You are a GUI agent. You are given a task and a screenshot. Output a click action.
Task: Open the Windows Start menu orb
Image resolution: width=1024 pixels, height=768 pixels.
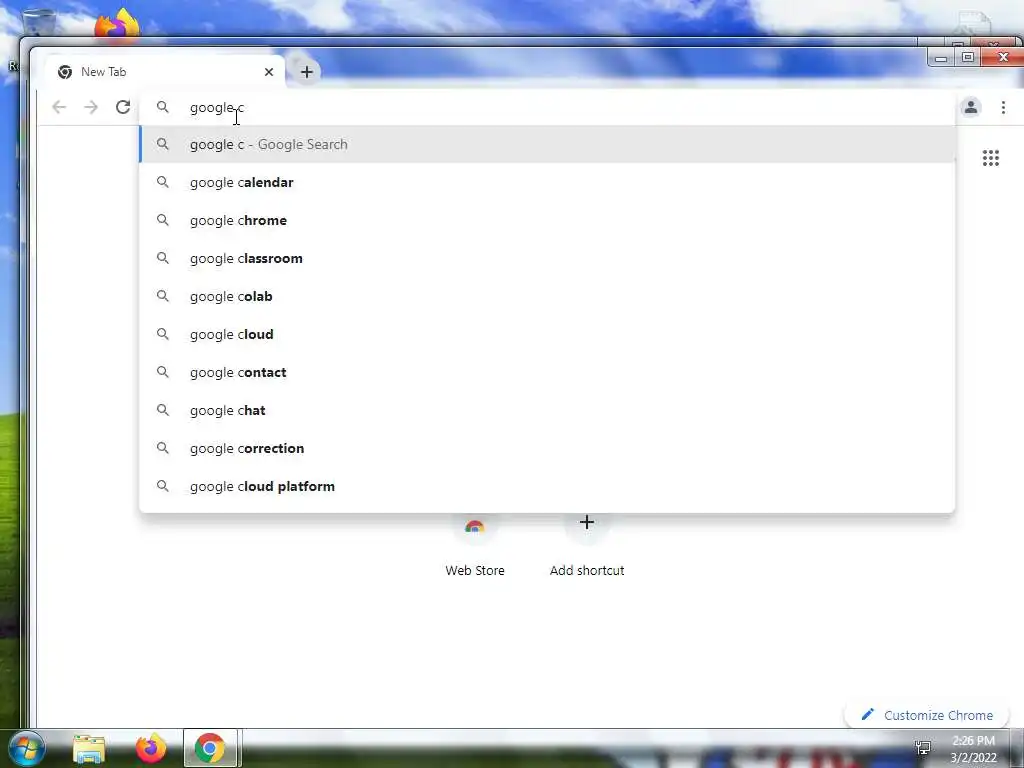coord(26,748)
